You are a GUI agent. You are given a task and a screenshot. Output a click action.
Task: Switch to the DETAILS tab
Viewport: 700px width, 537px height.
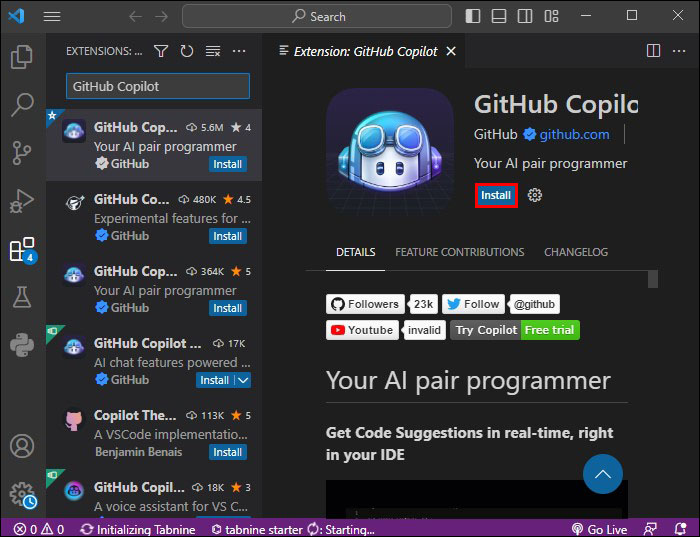[x=355, y=252]
